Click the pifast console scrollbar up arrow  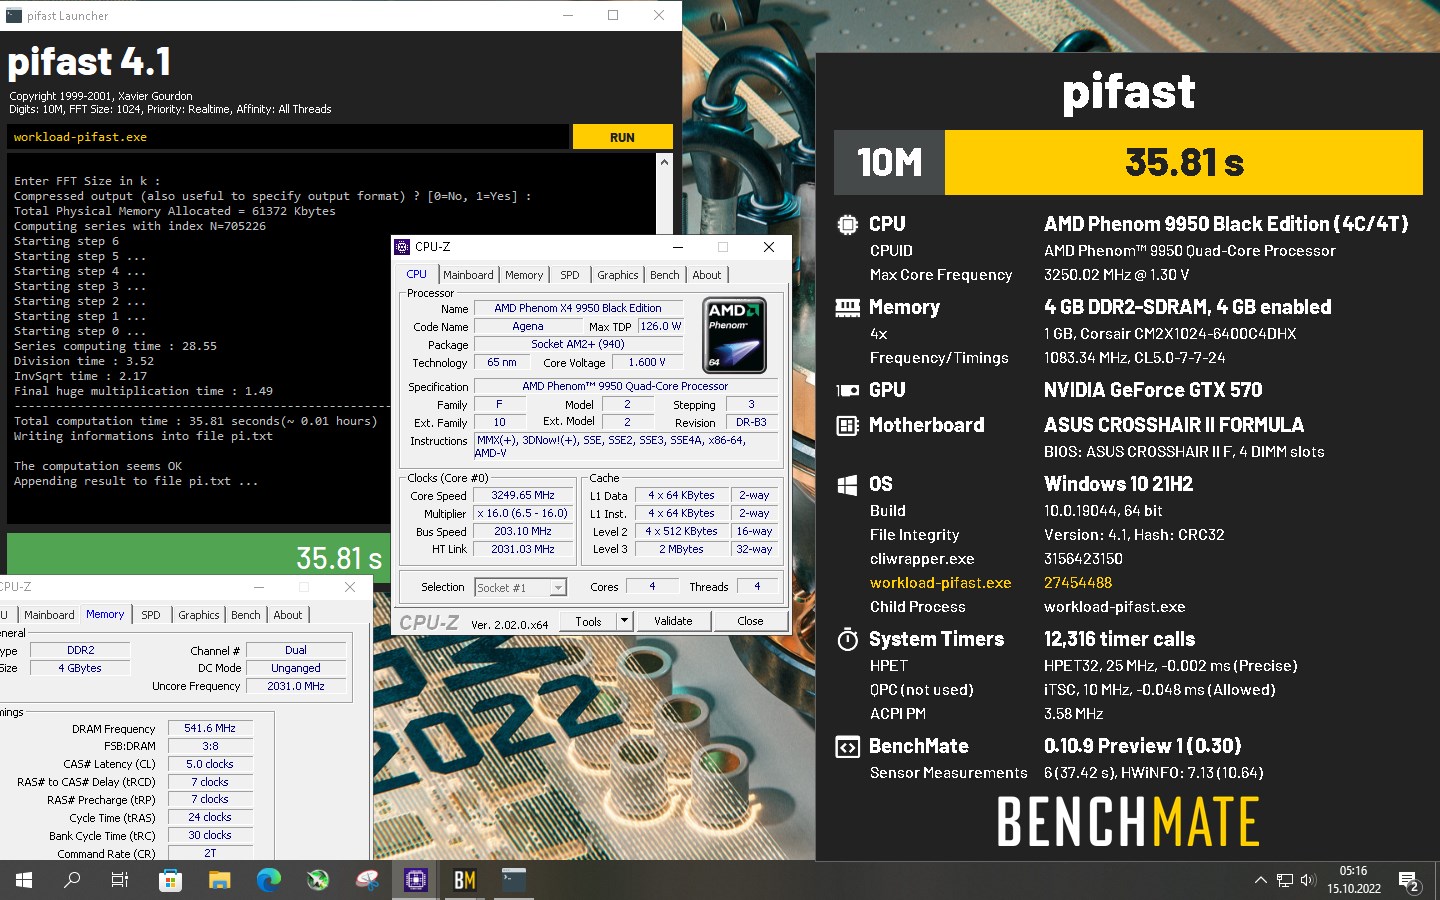point(664,162)
